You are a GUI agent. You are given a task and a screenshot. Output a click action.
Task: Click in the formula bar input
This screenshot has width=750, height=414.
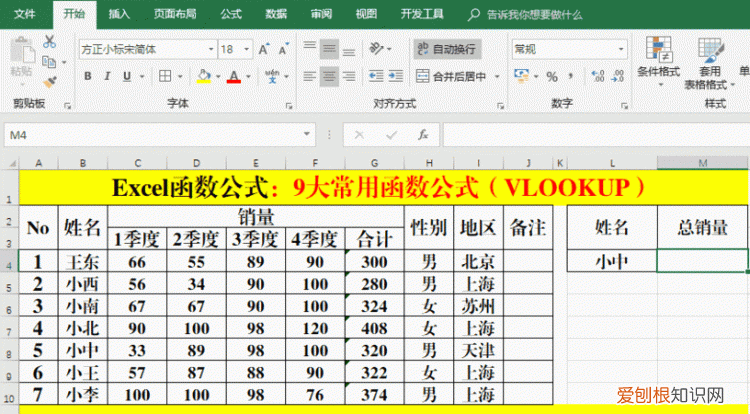click(x=596, y=135)
